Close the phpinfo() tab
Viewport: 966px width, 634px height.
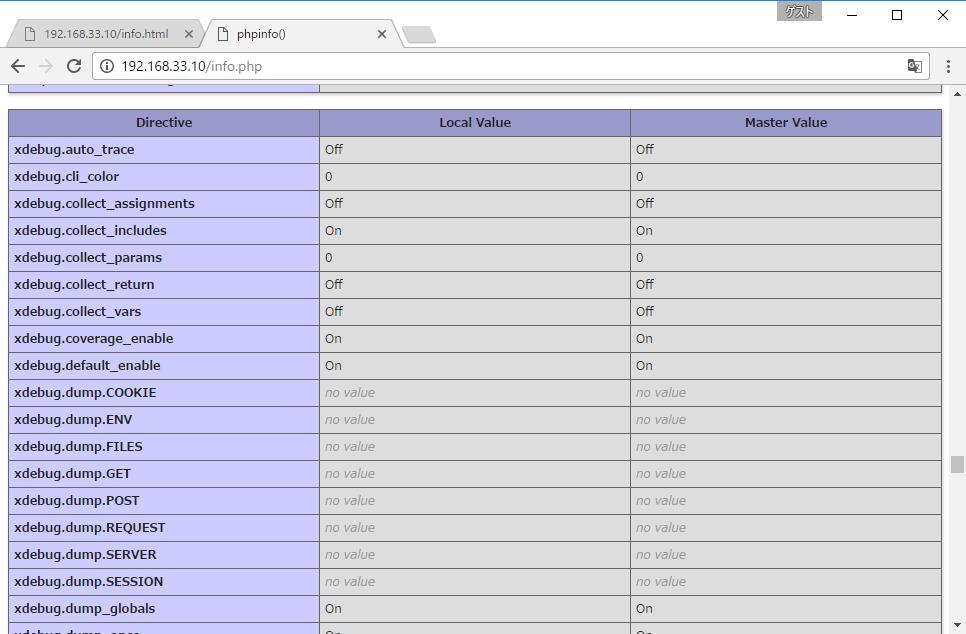click(x=381, y=33)
